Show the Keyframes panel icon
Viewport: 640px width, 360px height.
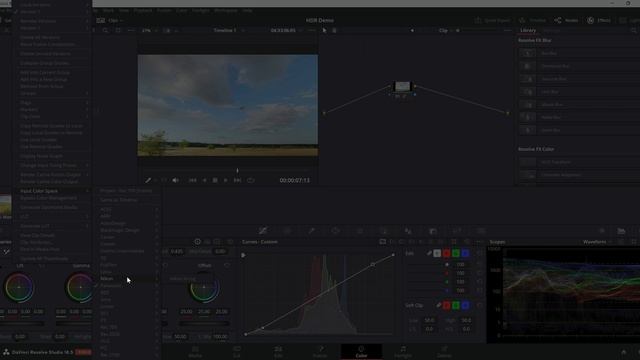602,231
